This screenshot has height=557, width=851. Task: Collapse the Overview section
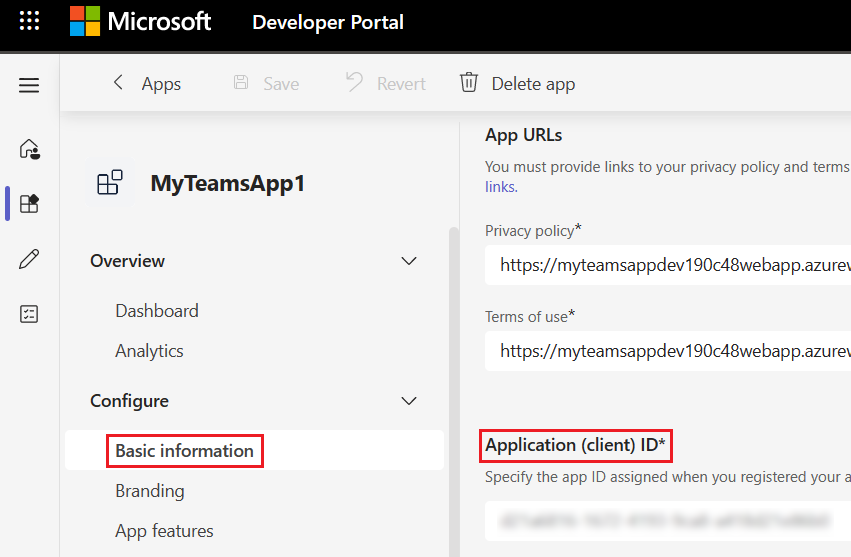coord(409,261)
